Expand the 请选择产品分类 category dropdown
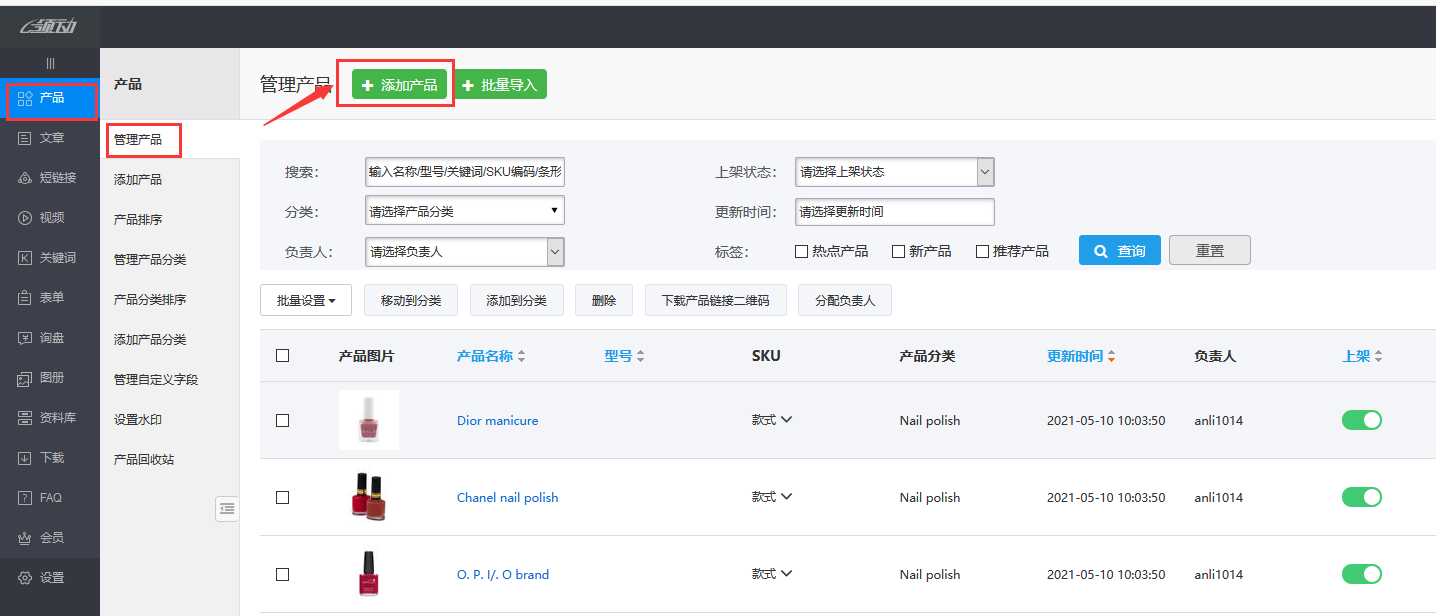 coord(464,211)
